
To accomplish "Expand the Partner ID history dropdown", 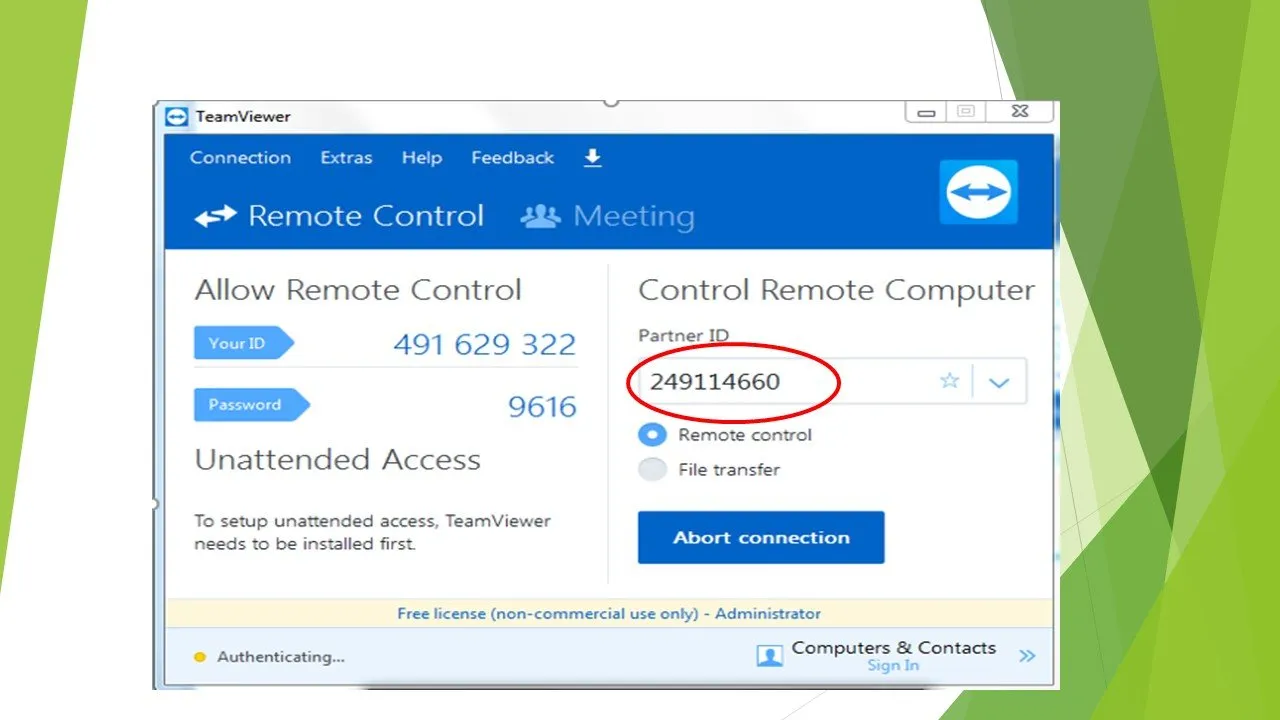I will [999, 382].
